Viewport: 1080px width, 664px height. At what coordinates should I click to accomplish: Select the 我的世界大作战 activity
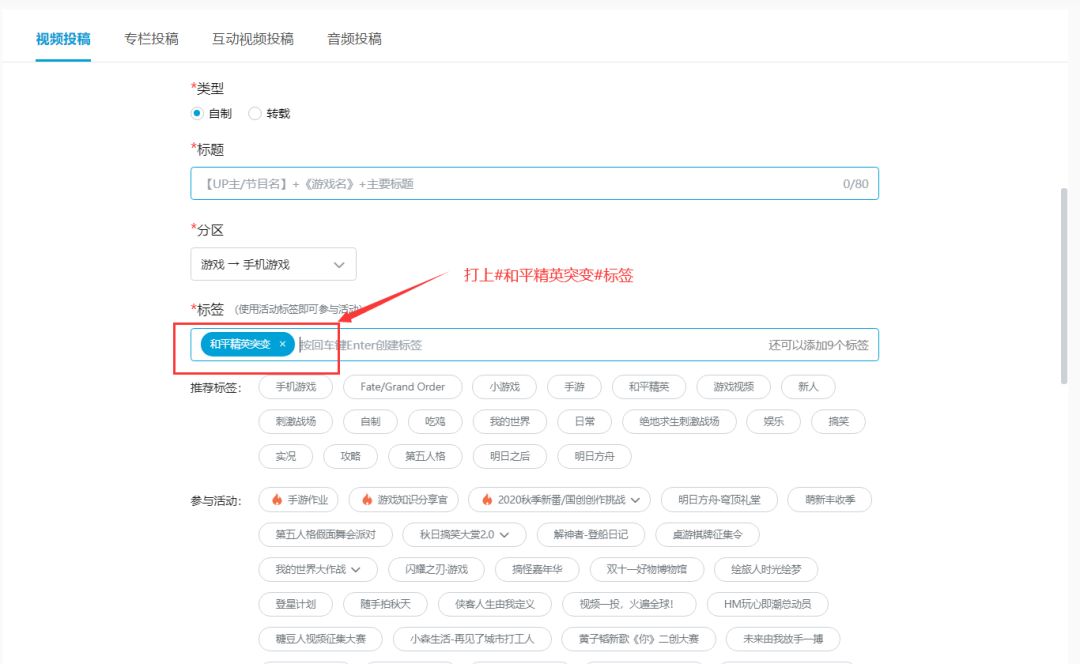click(x=318, y=570)
